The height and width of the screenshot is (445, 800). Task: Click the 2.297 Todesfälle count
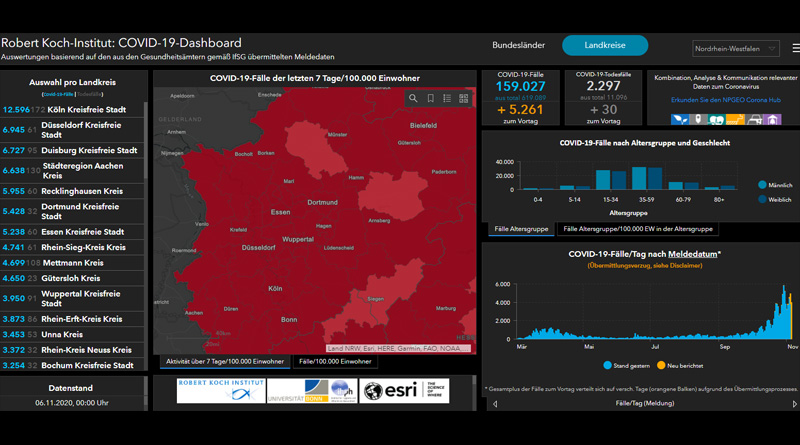pos(603,86)
